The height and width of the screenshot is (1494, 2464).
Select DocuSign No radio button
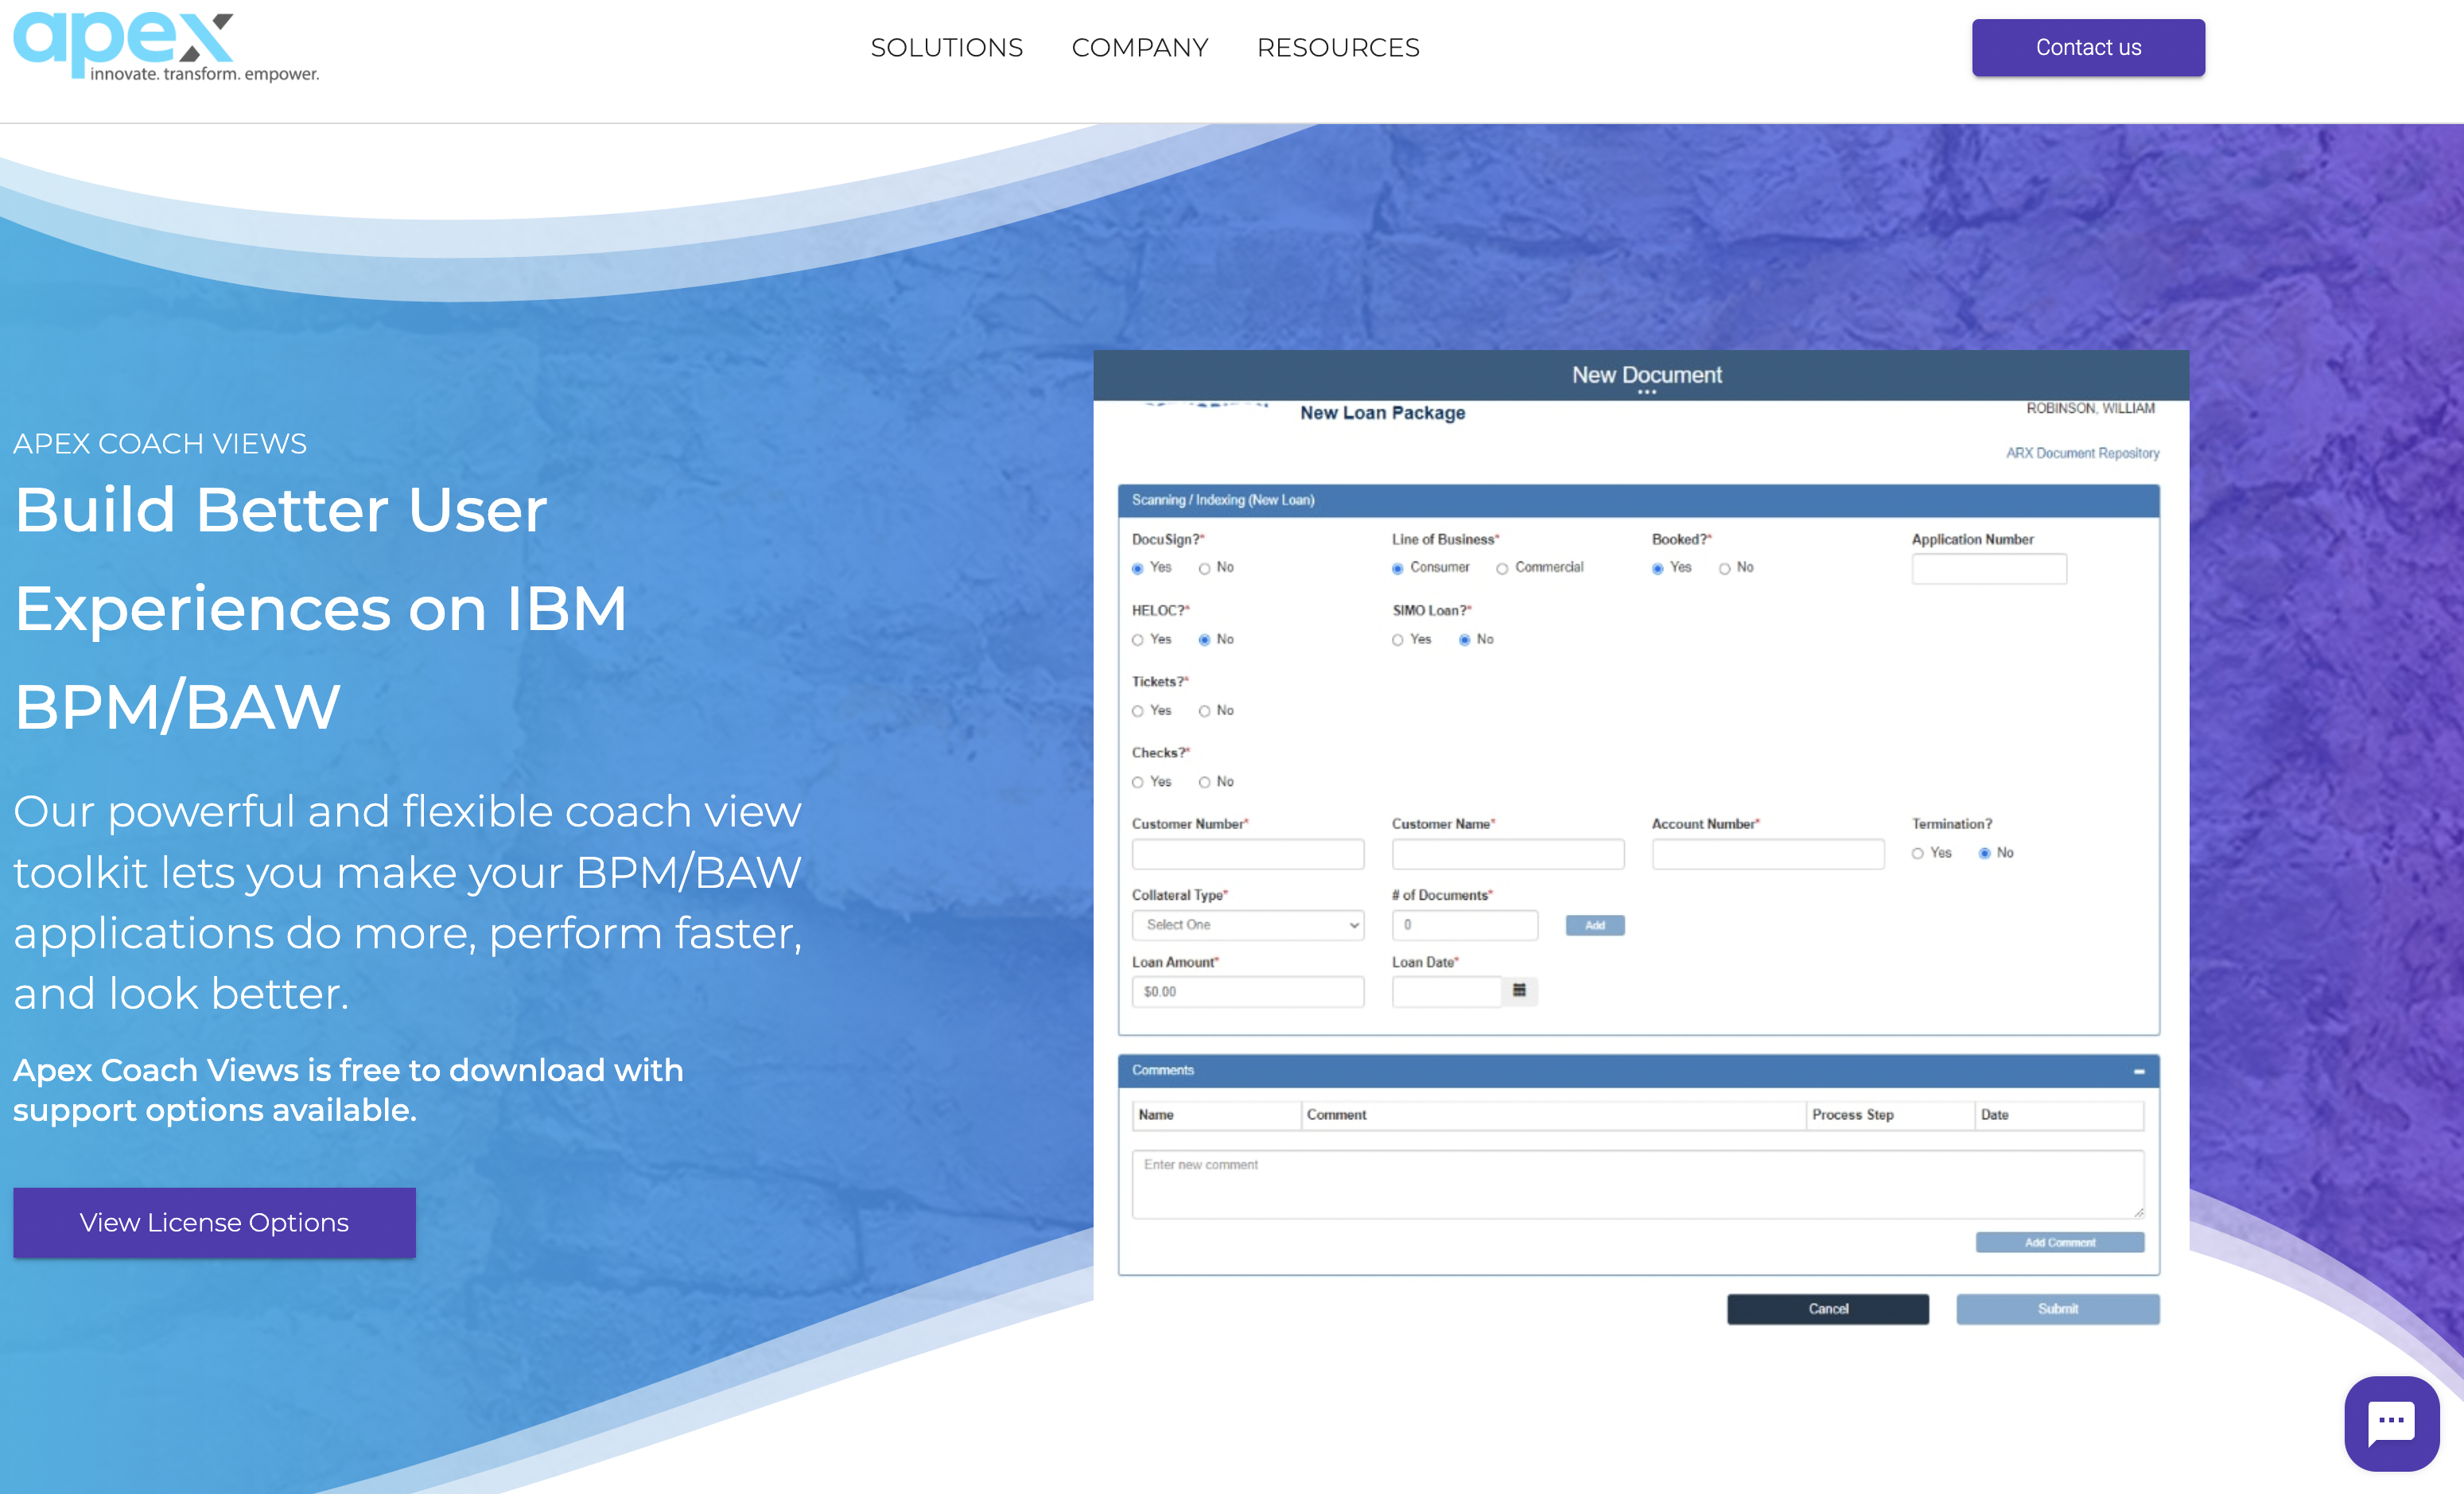[1205, 568]
